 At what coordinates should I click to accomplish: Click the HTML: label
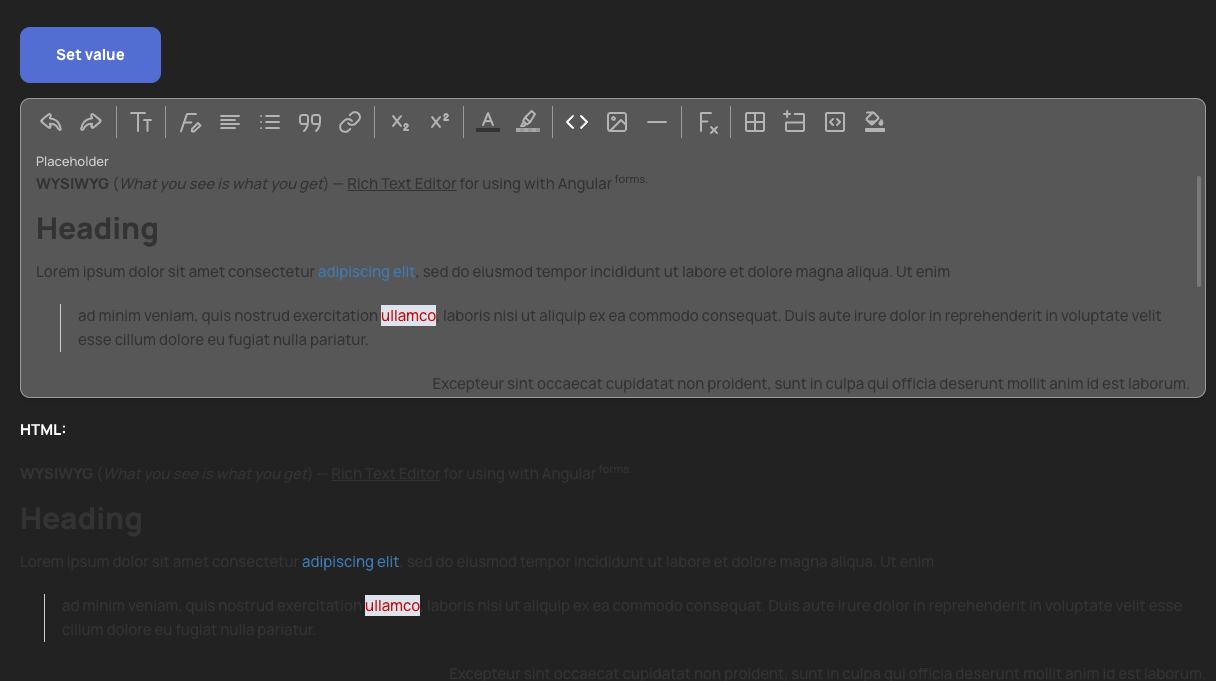click(43, 430)
